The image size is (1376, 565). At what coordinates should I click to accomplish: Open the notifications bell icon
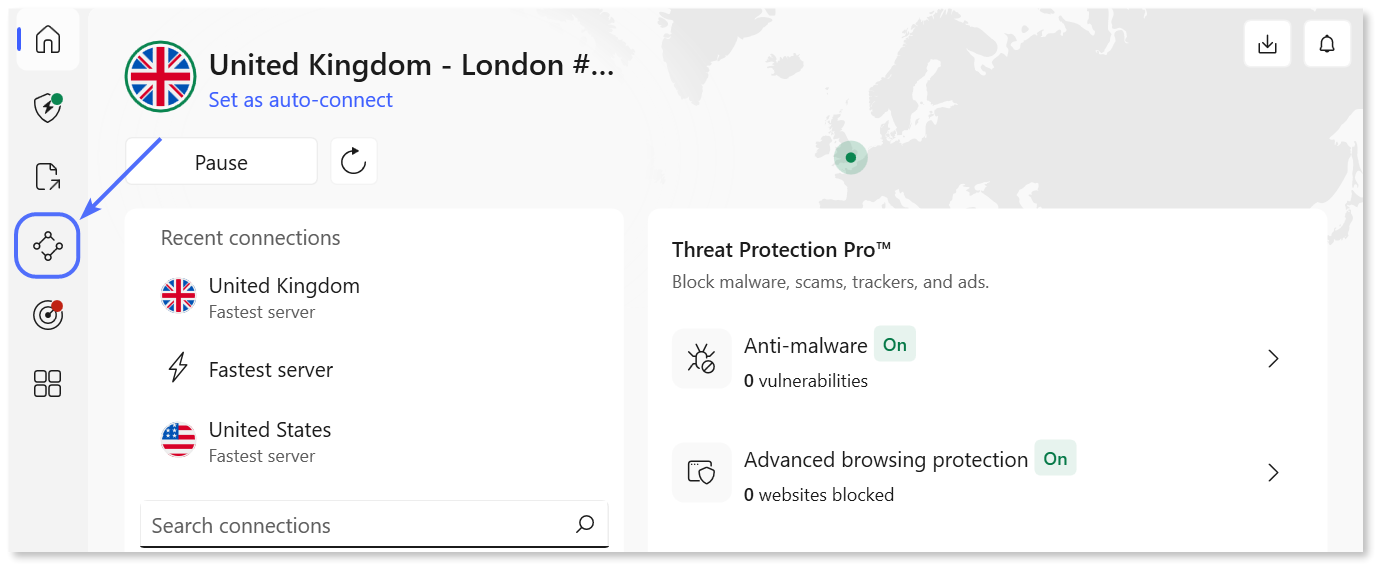pyautogui.click(x=1327, y=44)
